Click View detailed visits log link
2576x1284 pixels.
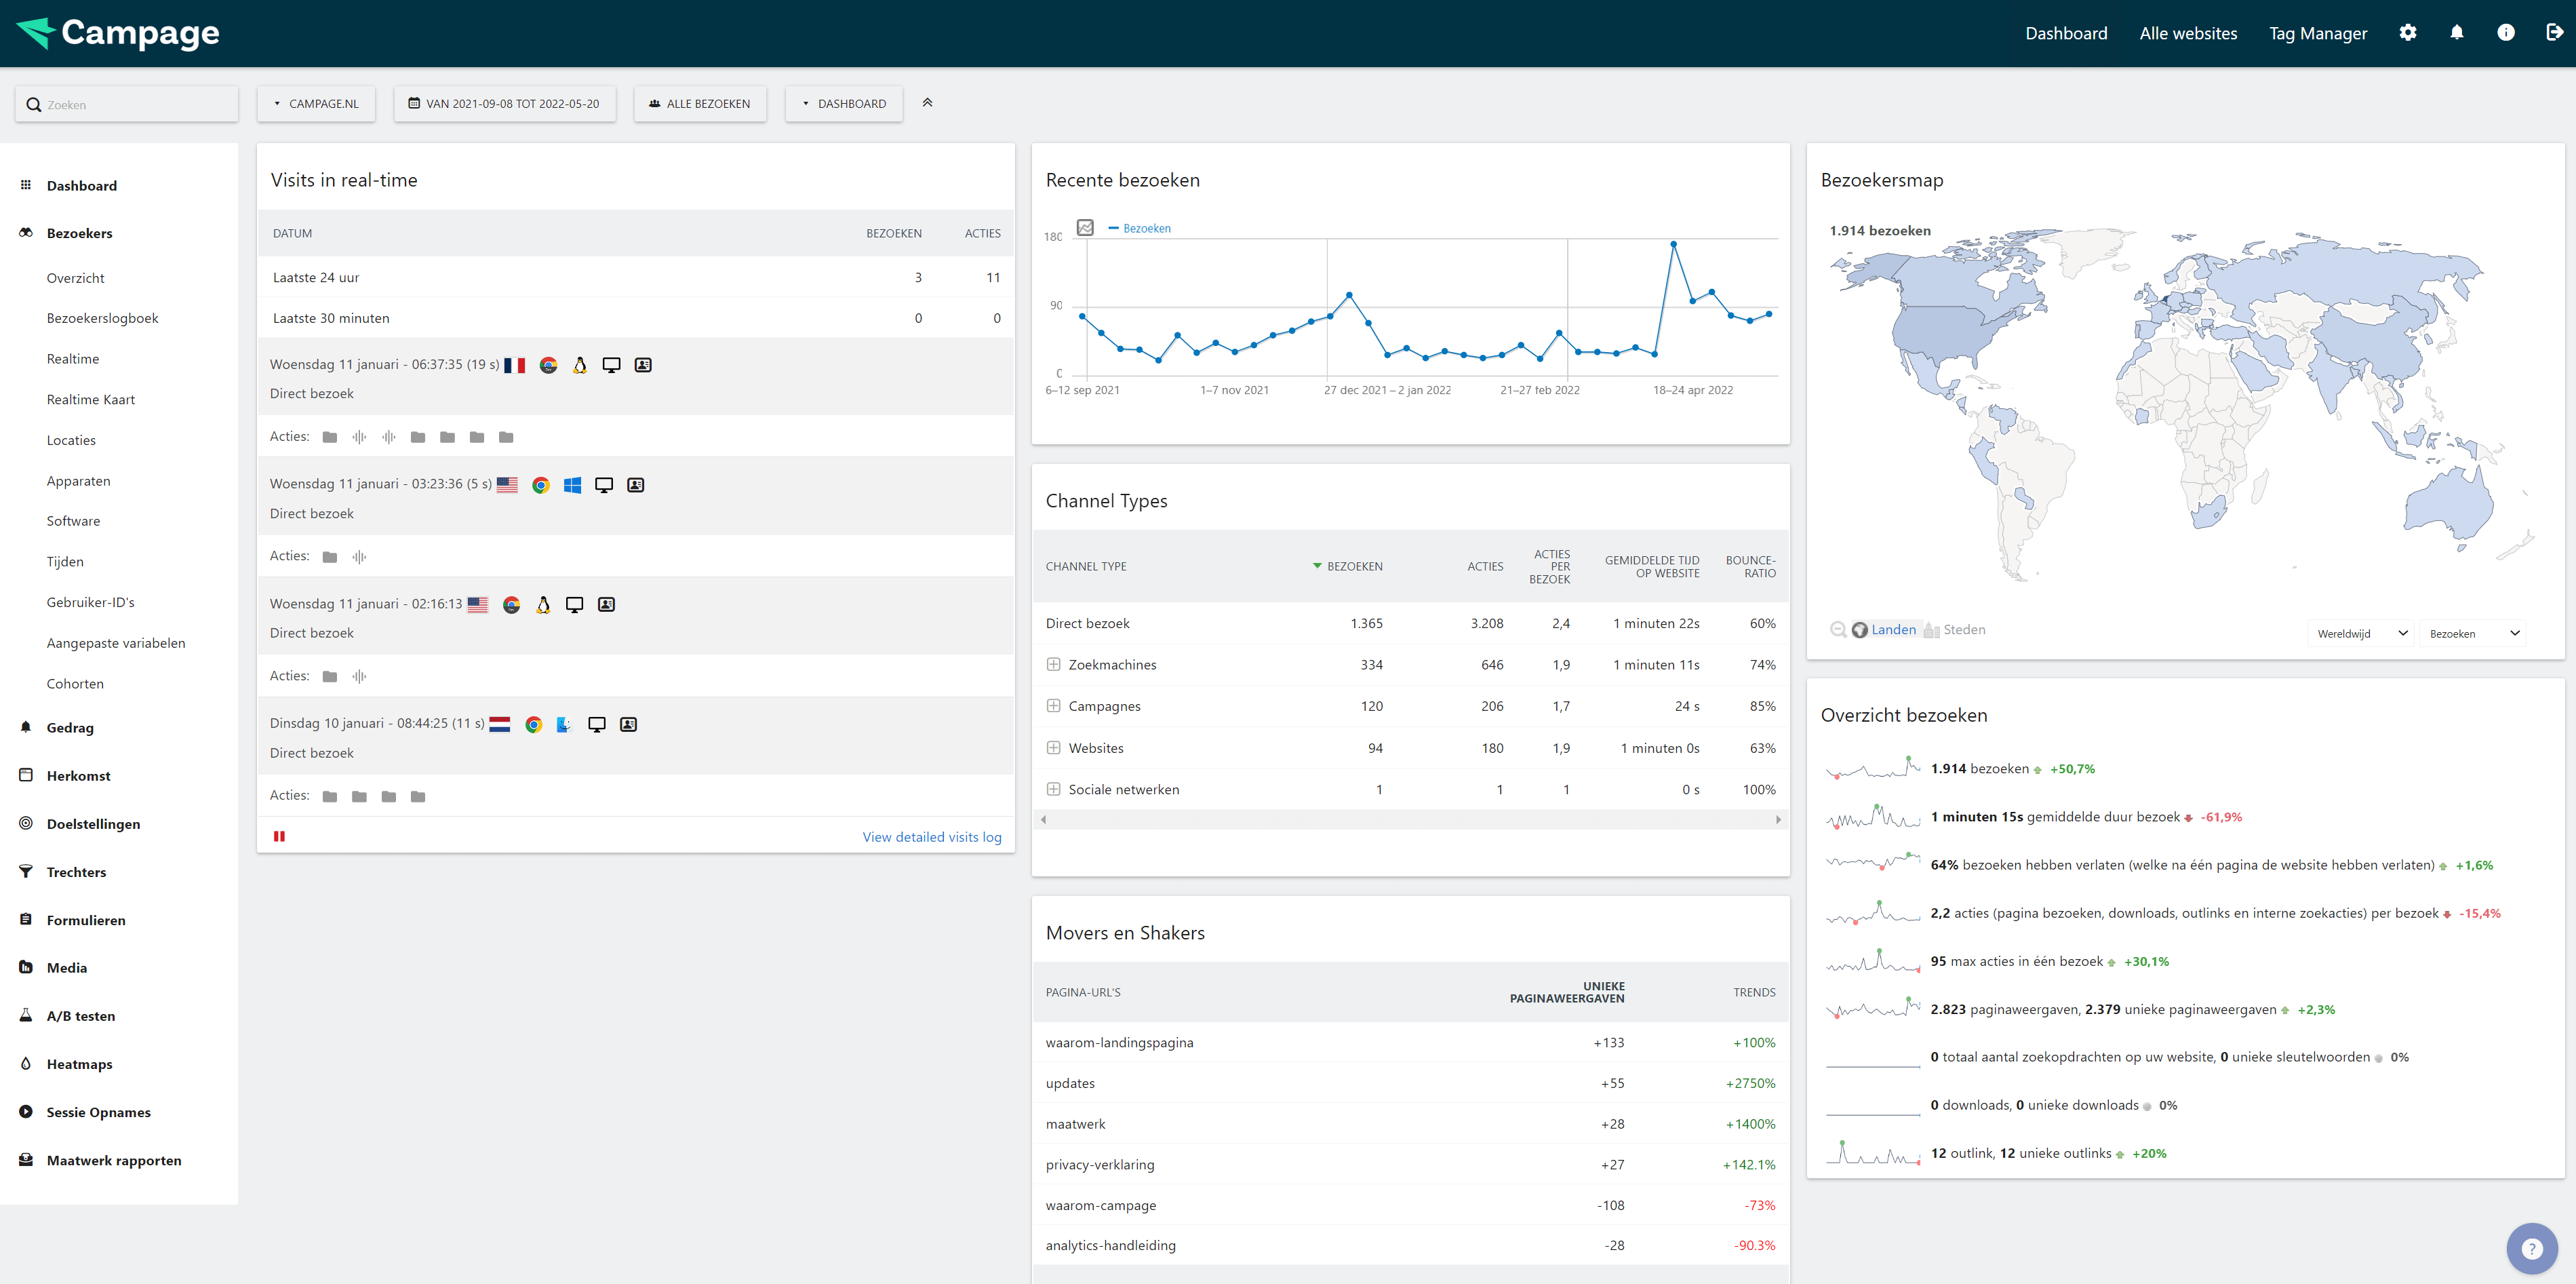[931, 837]
